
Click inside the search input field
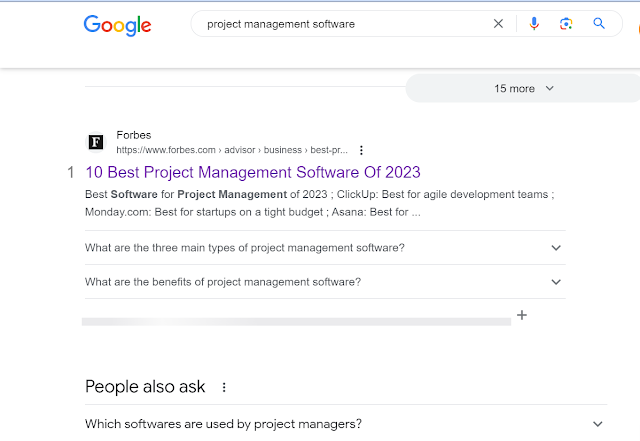[x=340, y=24]
